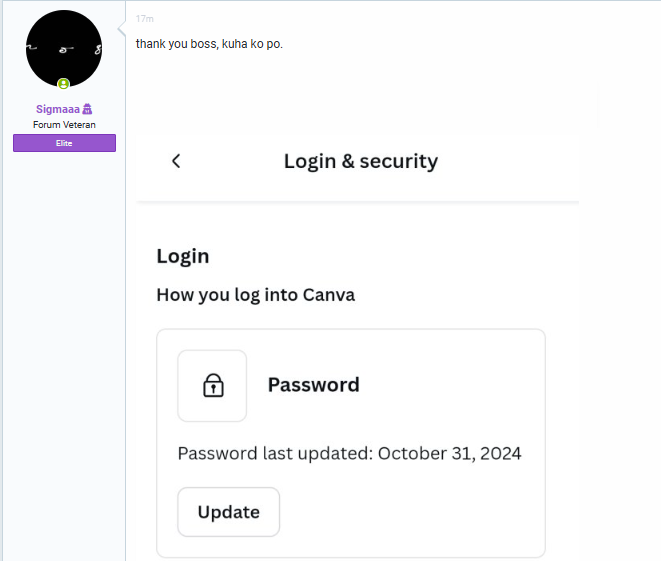Click the purple Elite badge
Image resolution: width=661 pixels, height=561 pixels.
(64, 143)
